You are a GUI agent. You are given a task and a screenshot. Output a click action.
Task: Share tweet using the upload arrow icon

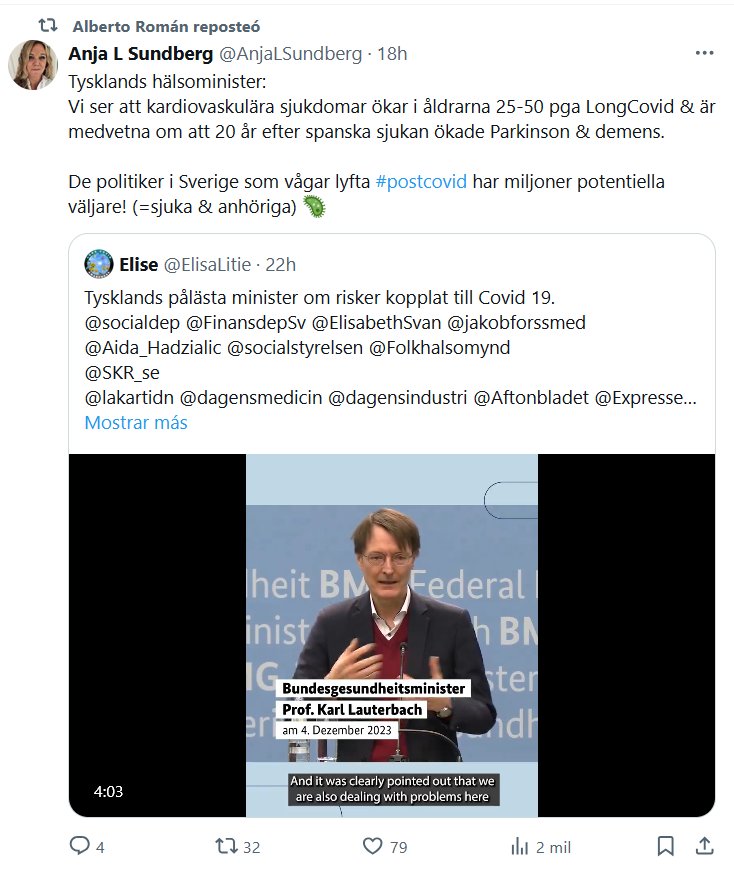(x=704, y=846)
